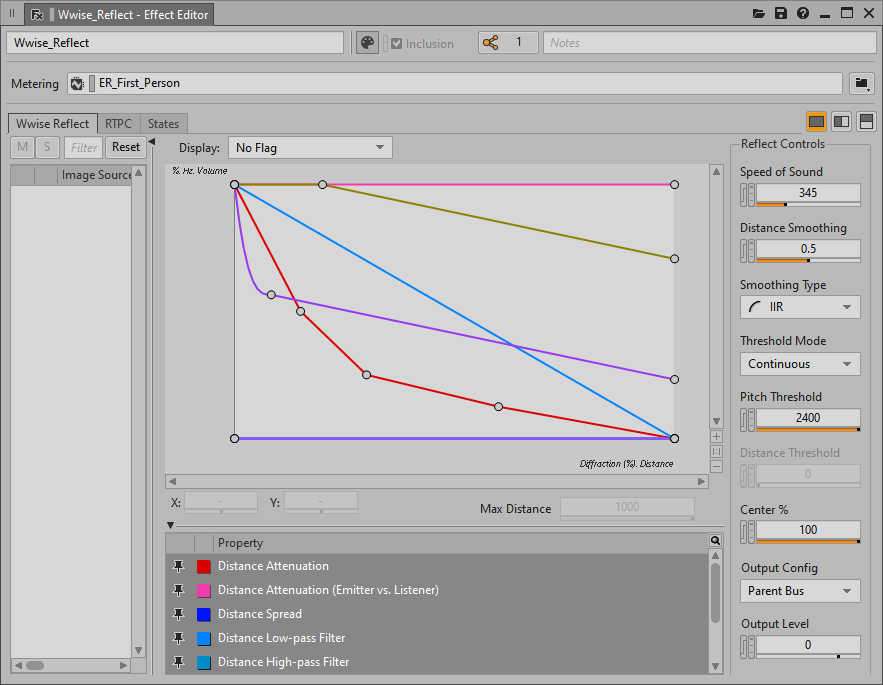Click the effect name field Wwise_Reflect

pos(175,43)
